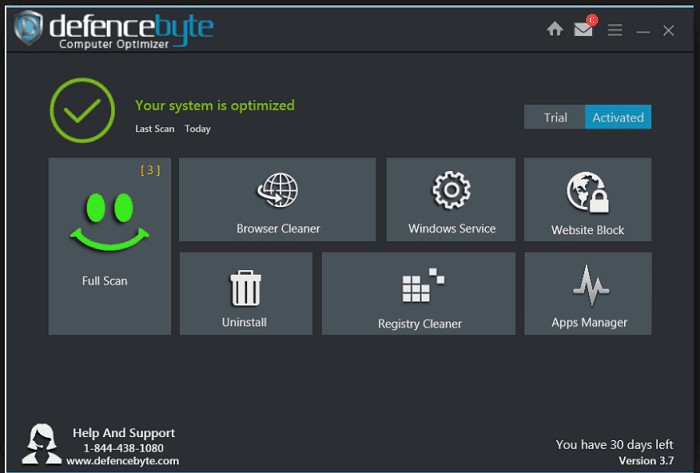Click the Registry Cleaner blocks icon
700x473 pixels.
[423, 286]
